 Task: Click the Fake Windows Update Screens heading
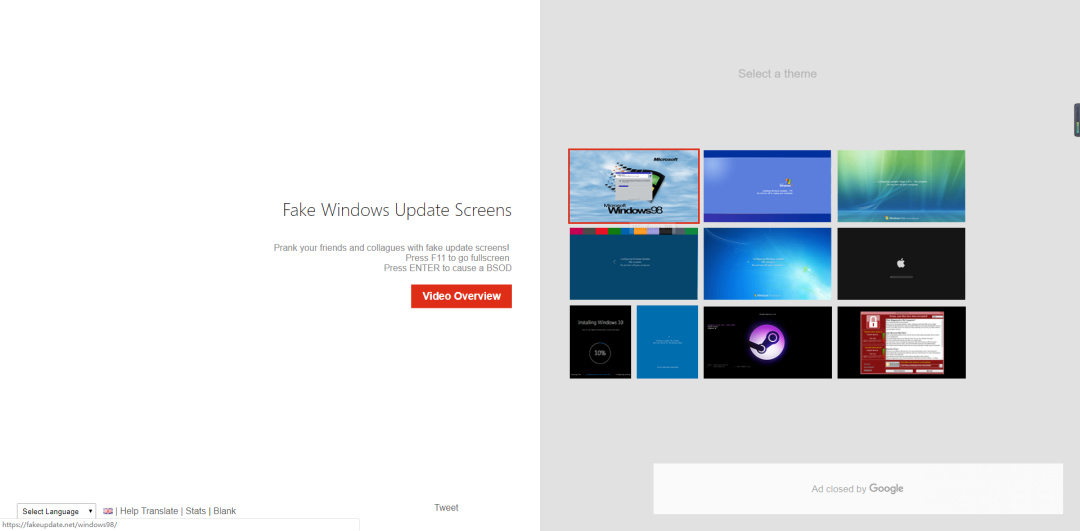click(397, 210)
